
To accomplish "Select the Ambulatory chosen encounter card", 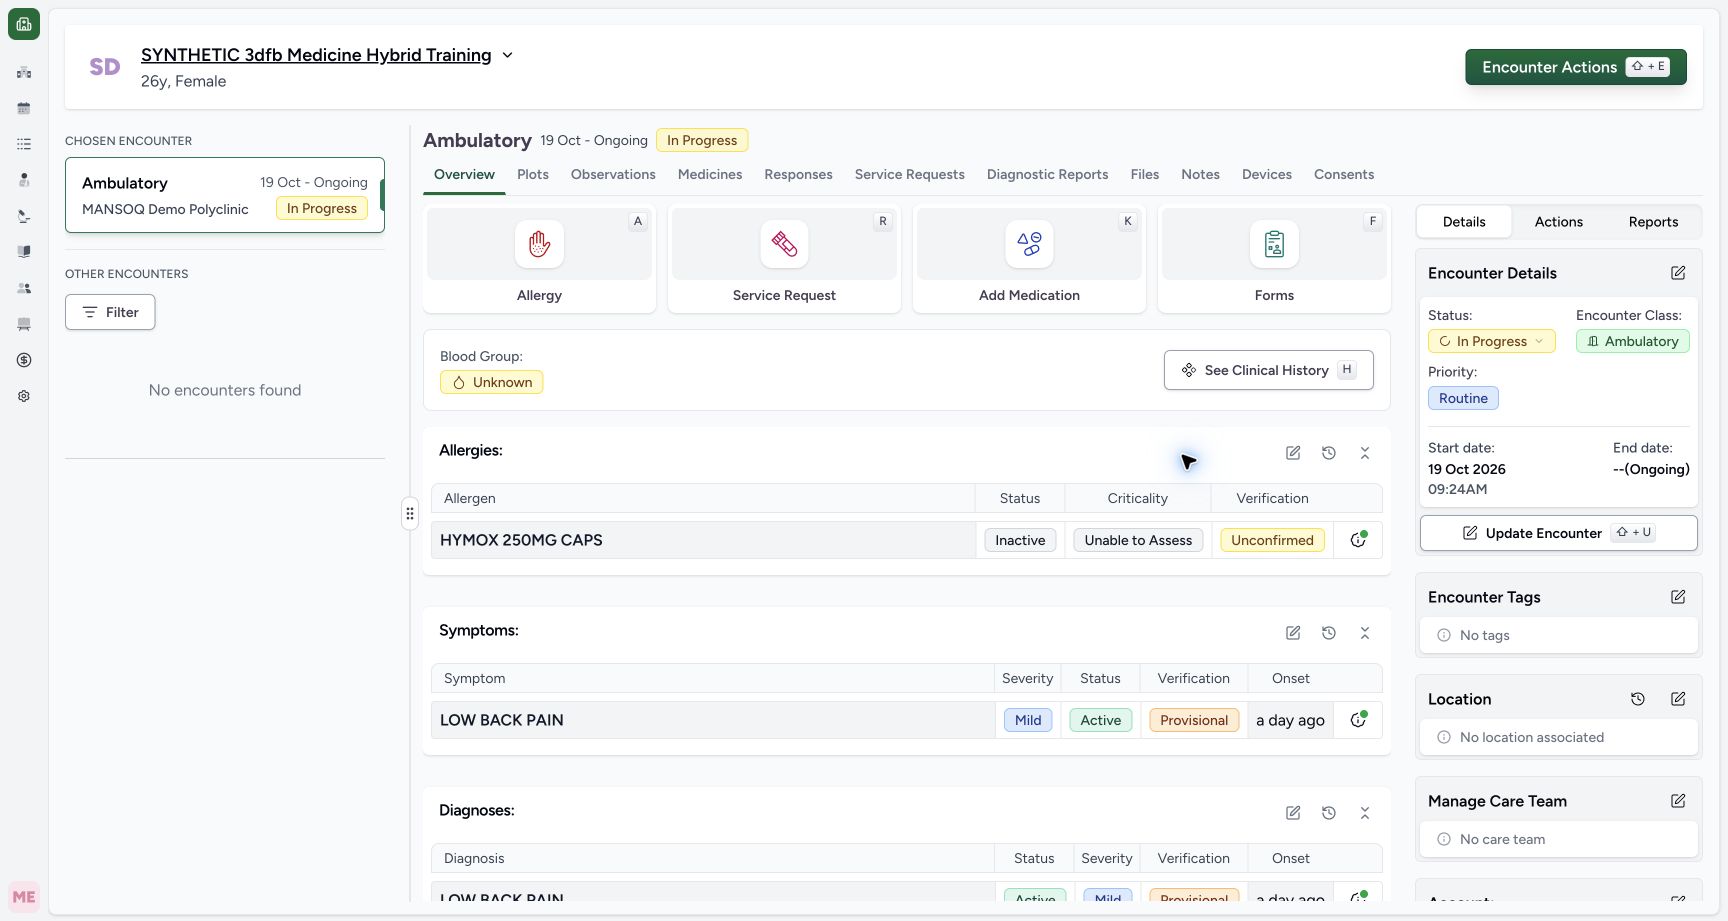I will [x=225, y=195].
